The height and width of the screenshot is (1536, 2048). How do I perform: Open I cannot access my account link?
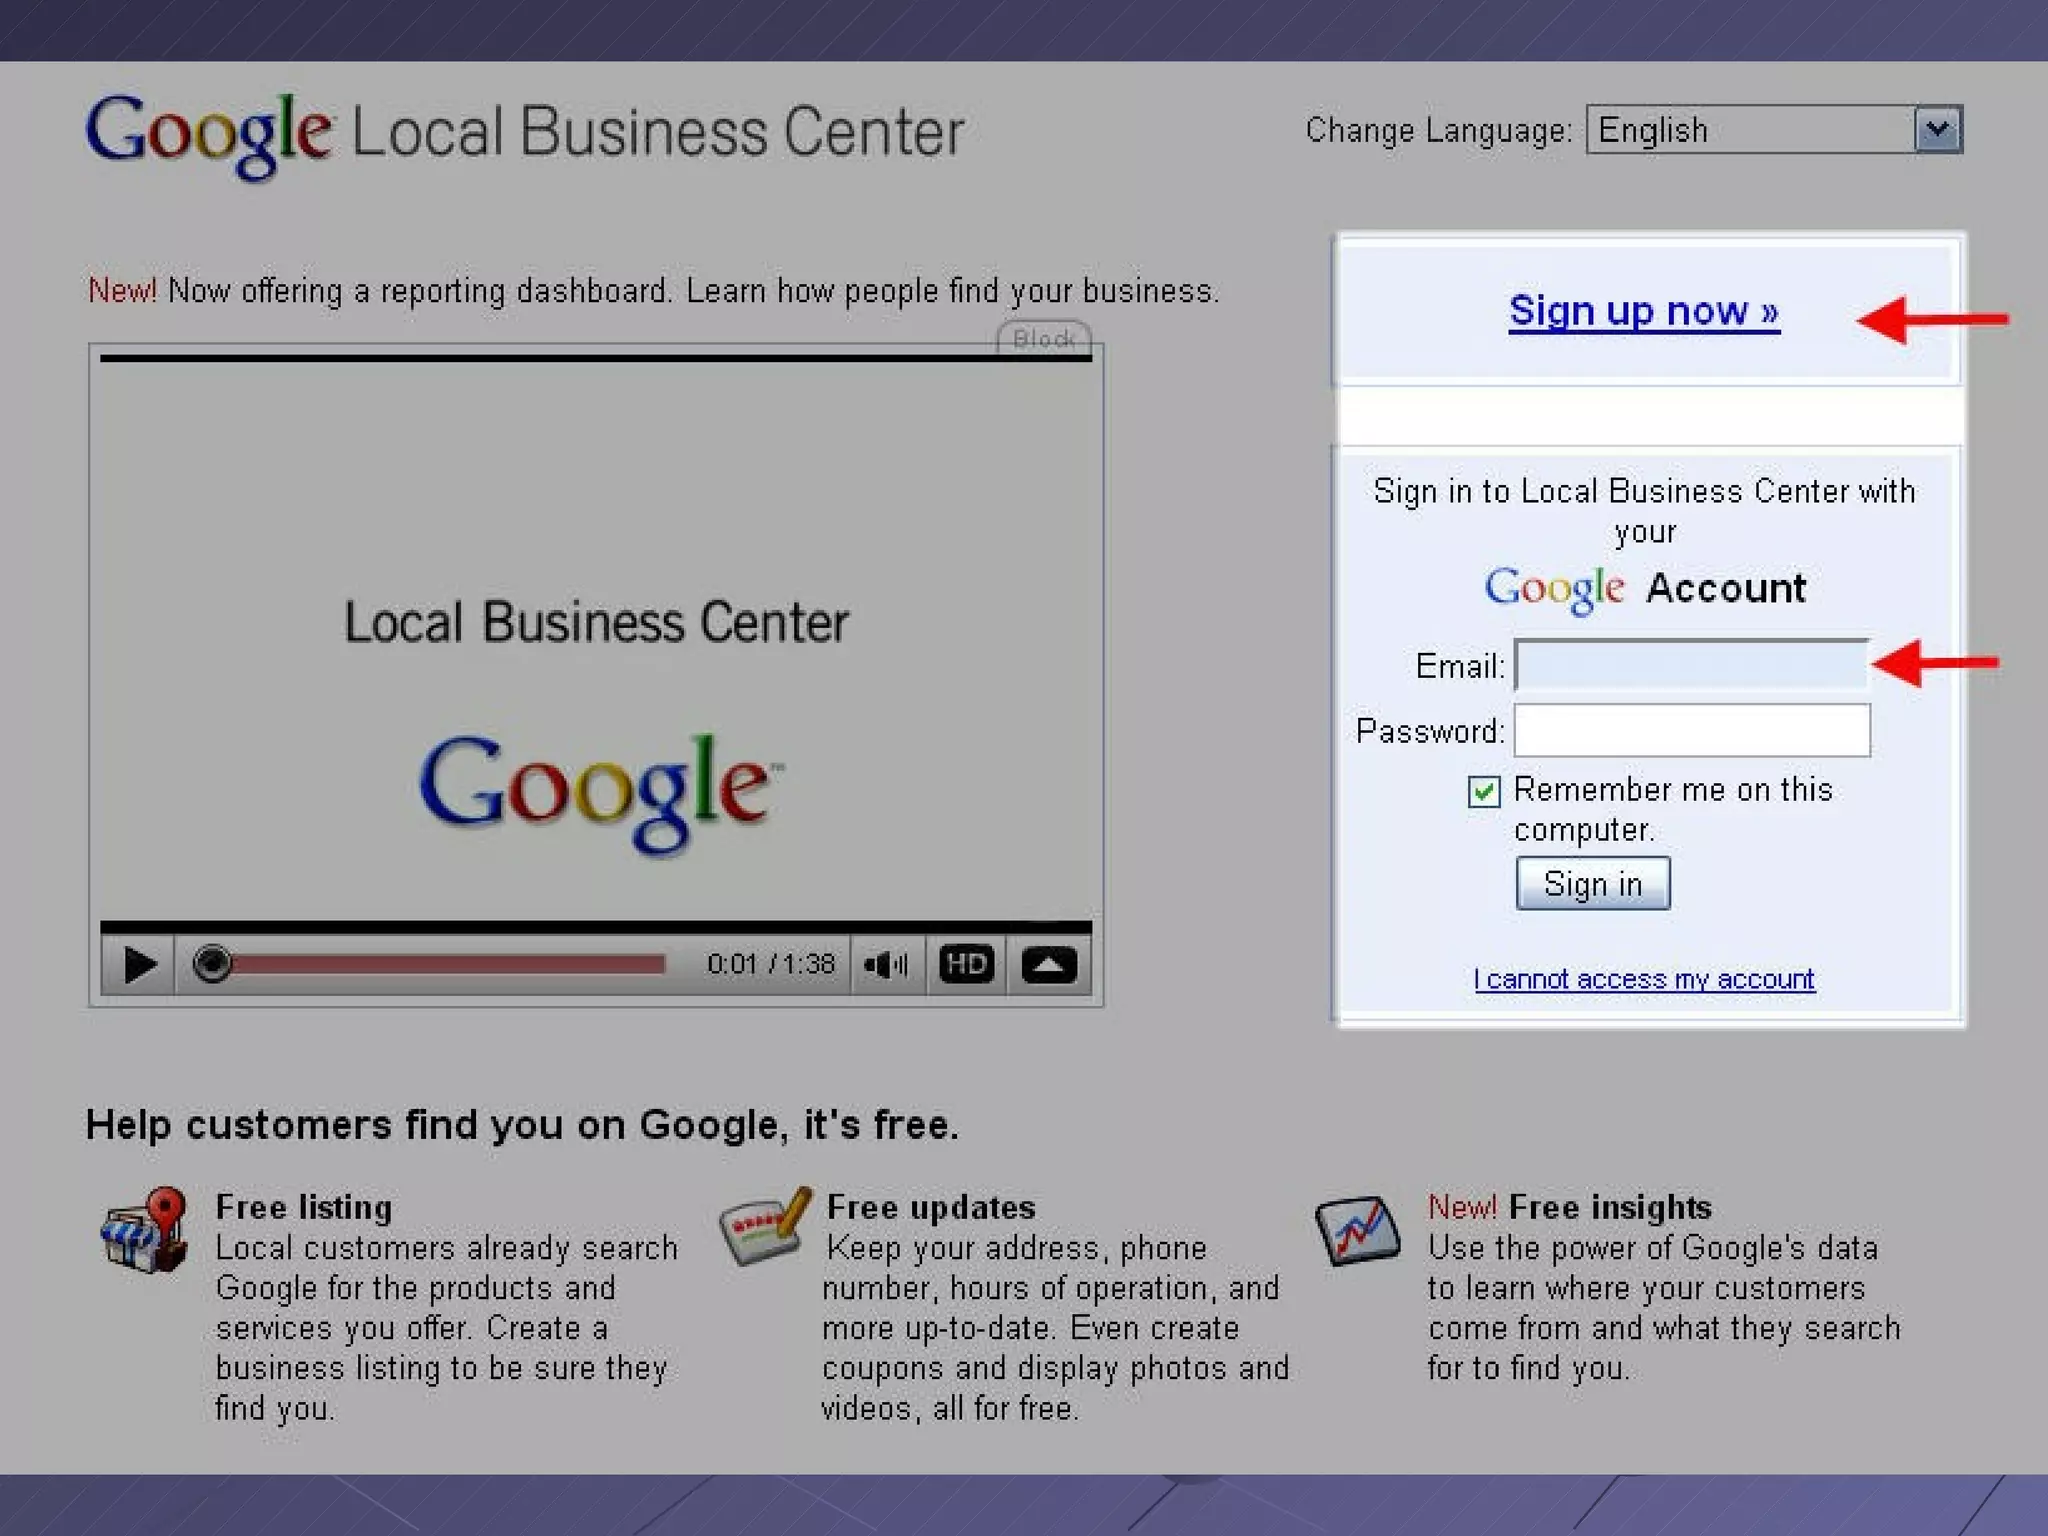pyautogui.click(x=1644, y=979)
